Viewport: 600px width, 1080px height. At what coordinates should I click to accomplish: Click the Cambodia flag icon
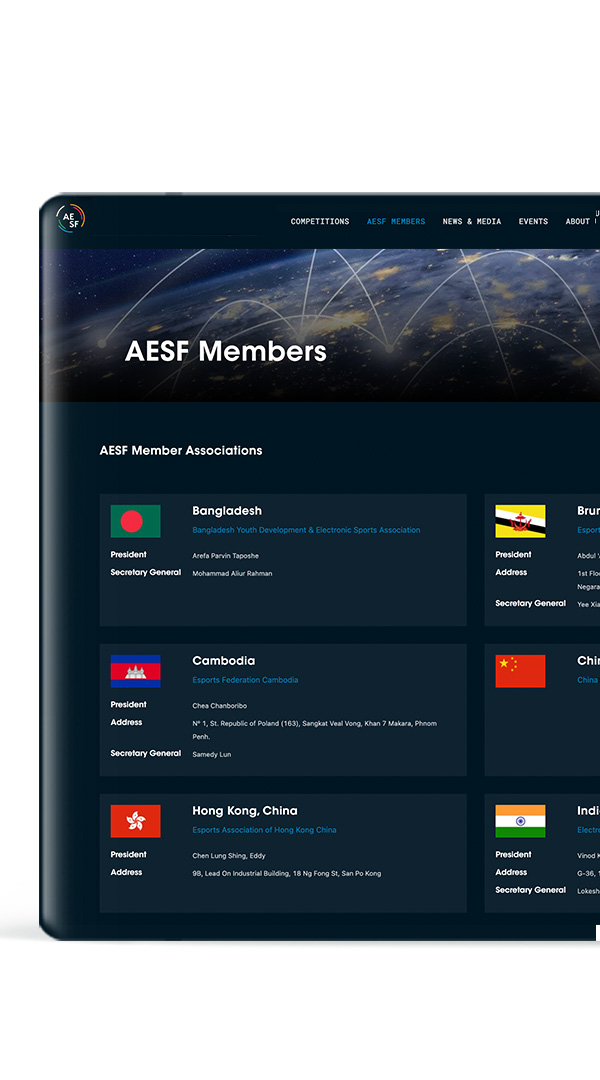136,671
